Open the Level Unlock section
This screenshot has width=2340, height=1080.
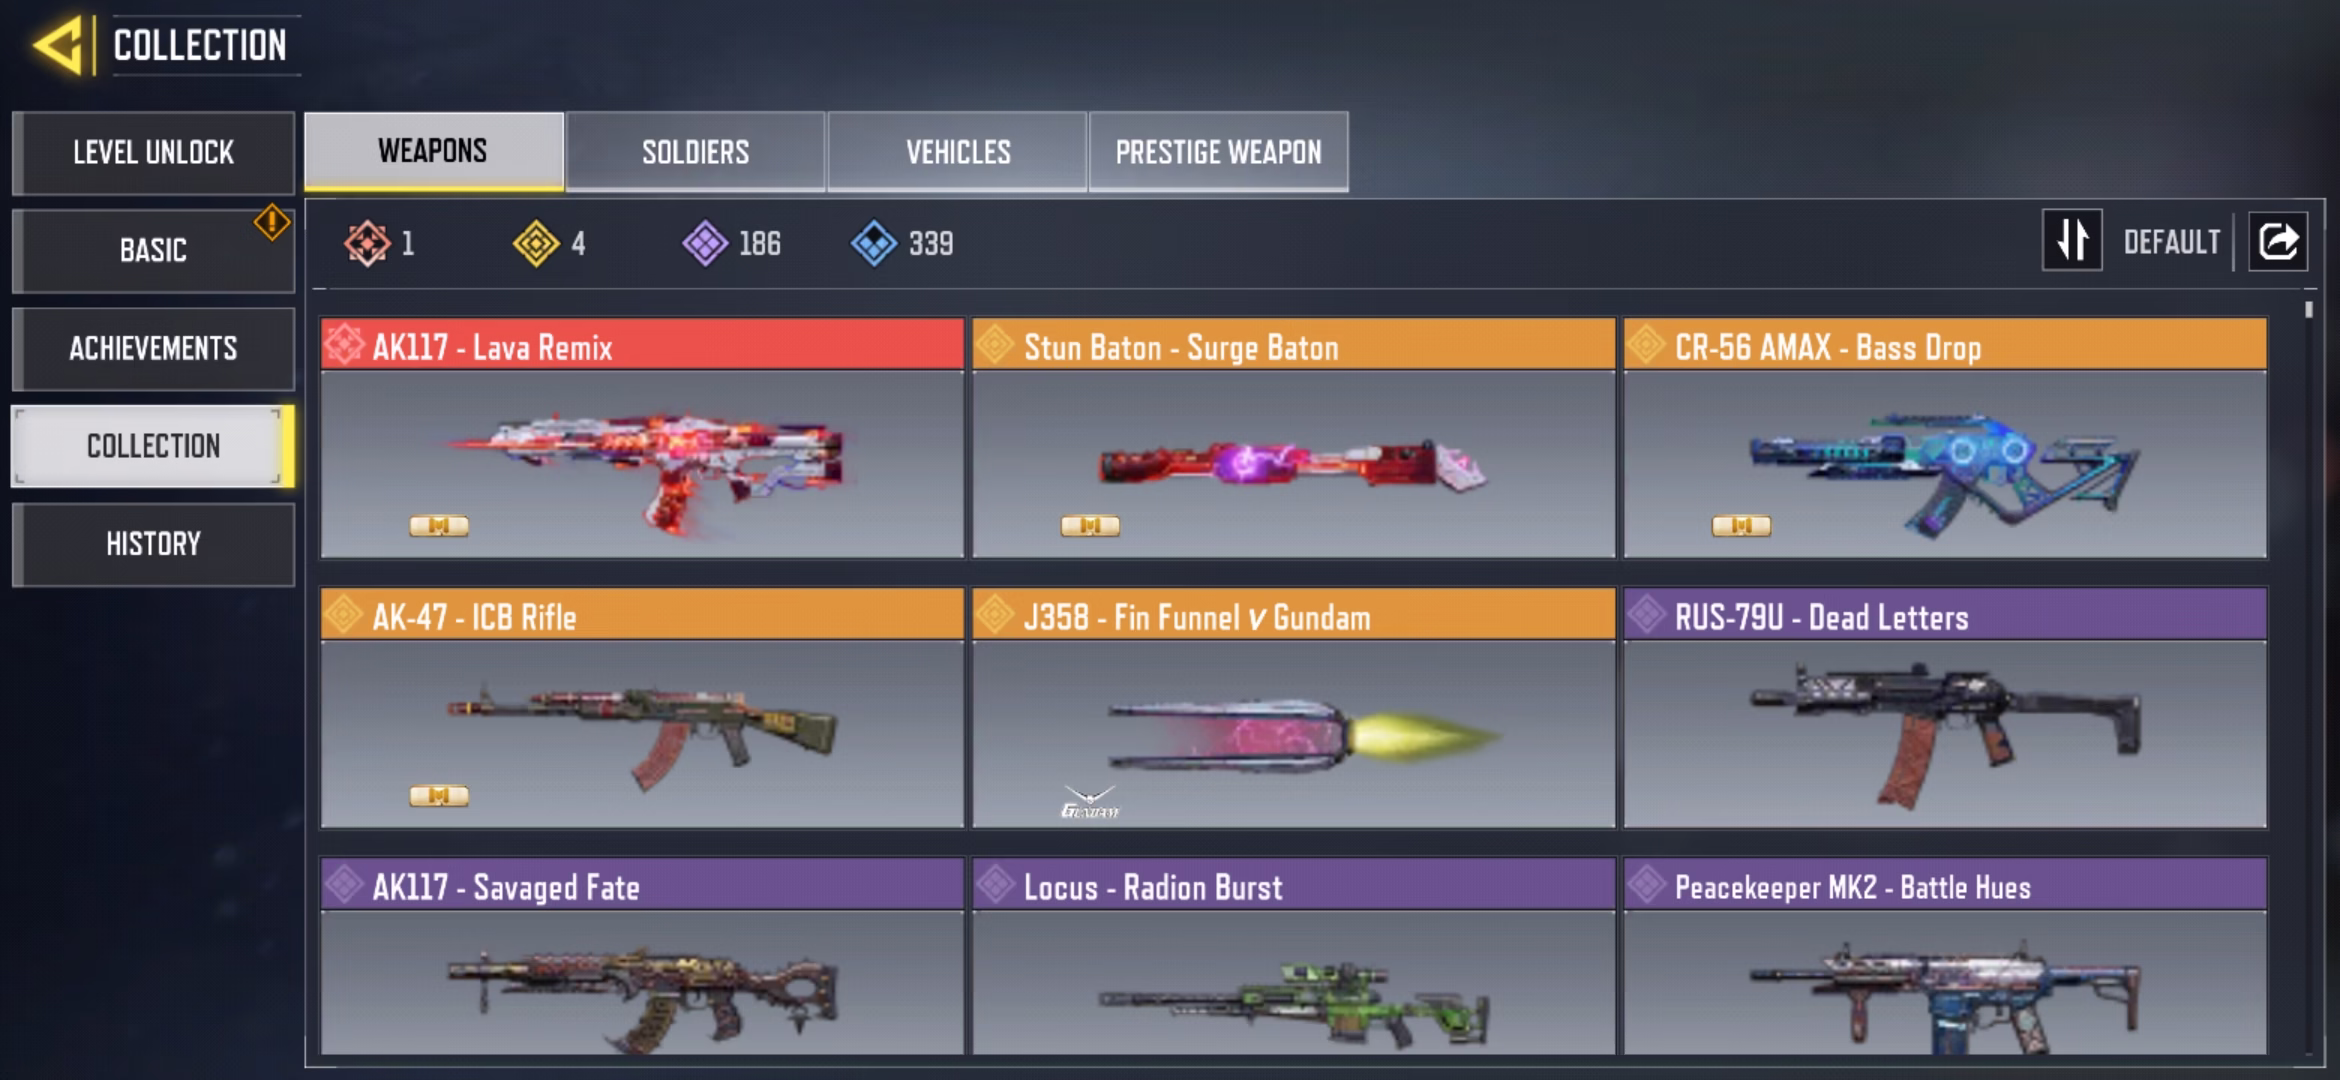(x=153, y=152)
